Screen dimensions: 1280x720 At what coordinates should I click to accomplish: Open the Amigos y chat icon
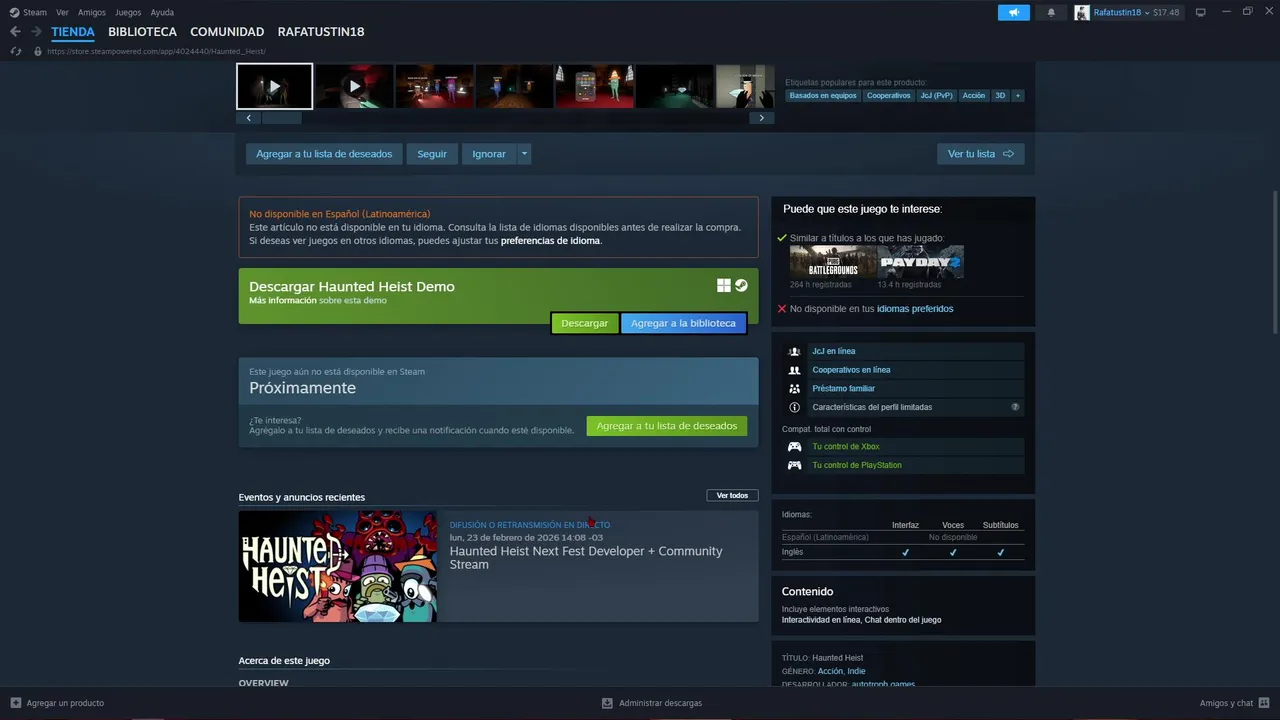pyautogui.click(x=1265, y=703)
